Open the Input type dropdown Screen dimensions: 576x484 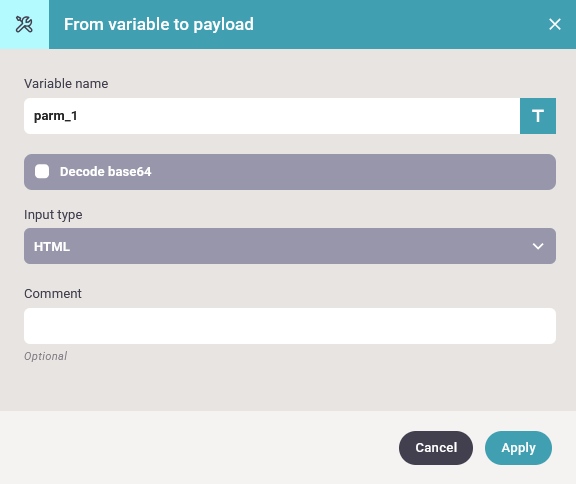290,246
